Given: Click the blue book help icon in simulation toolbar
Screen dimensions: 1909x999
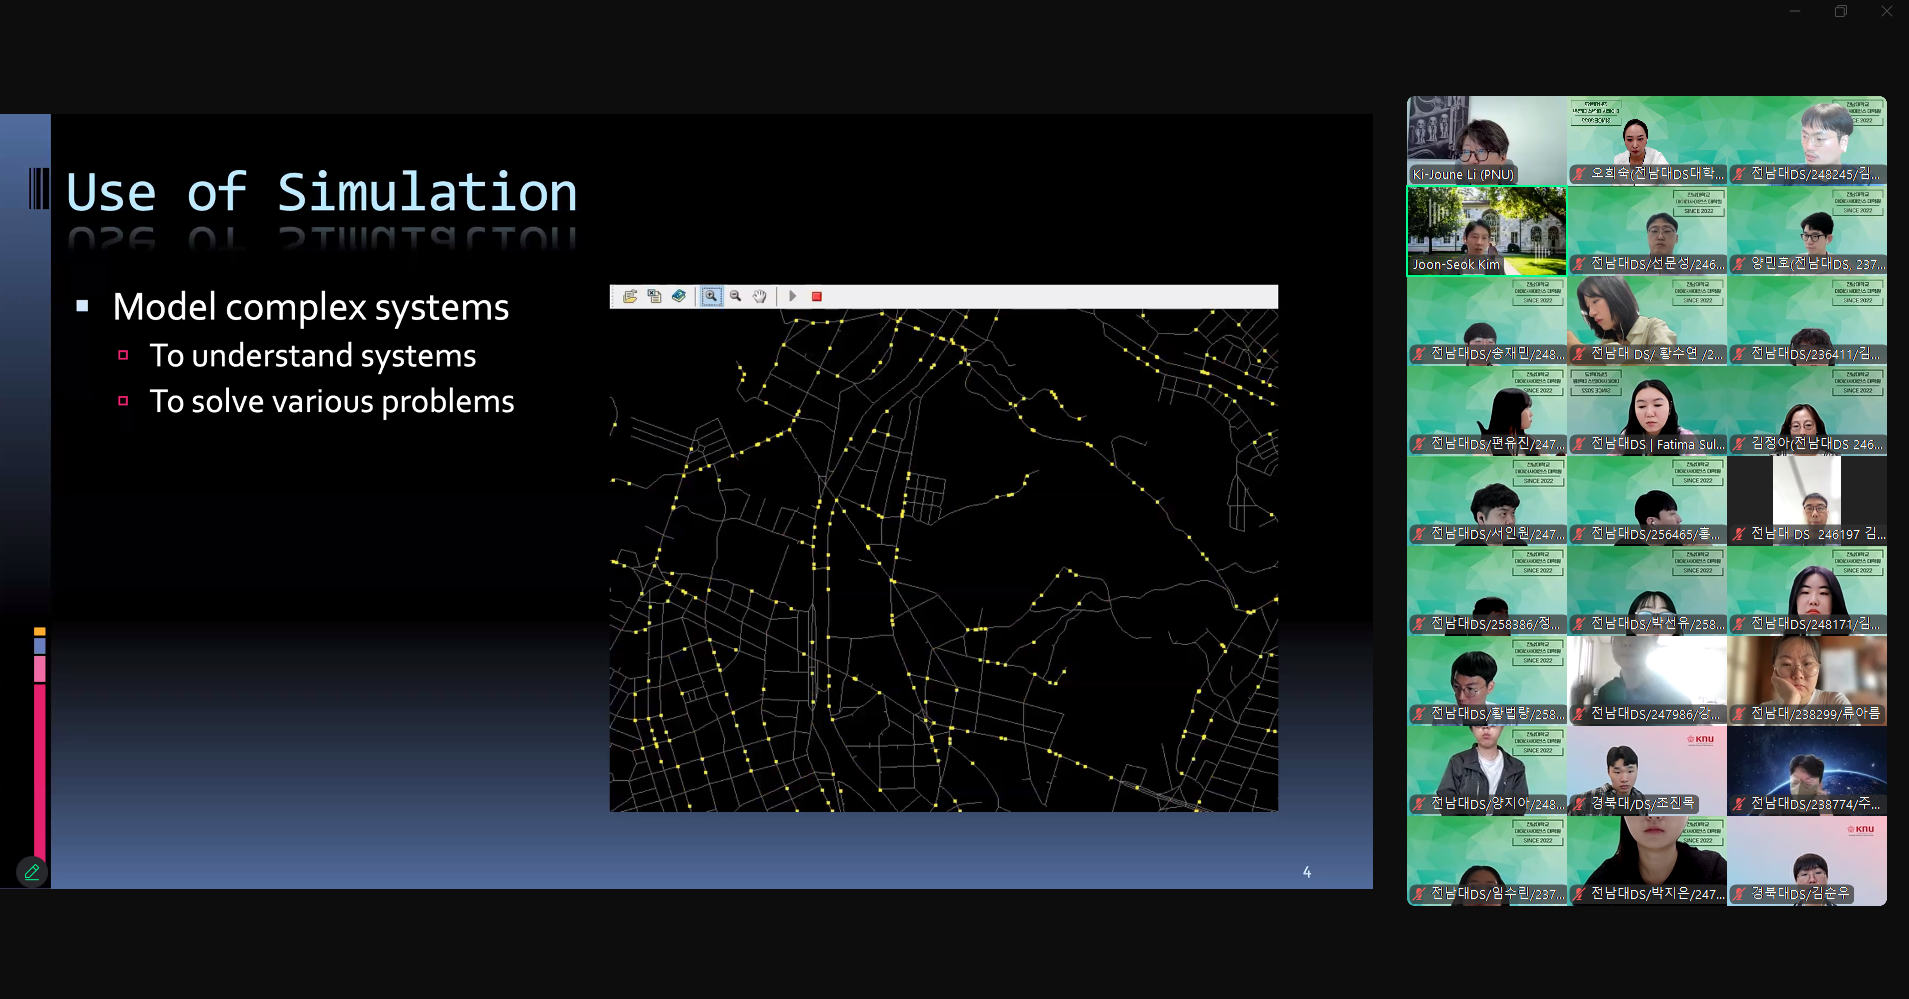Looking at the screenshot, I should (x=679, y=296).
